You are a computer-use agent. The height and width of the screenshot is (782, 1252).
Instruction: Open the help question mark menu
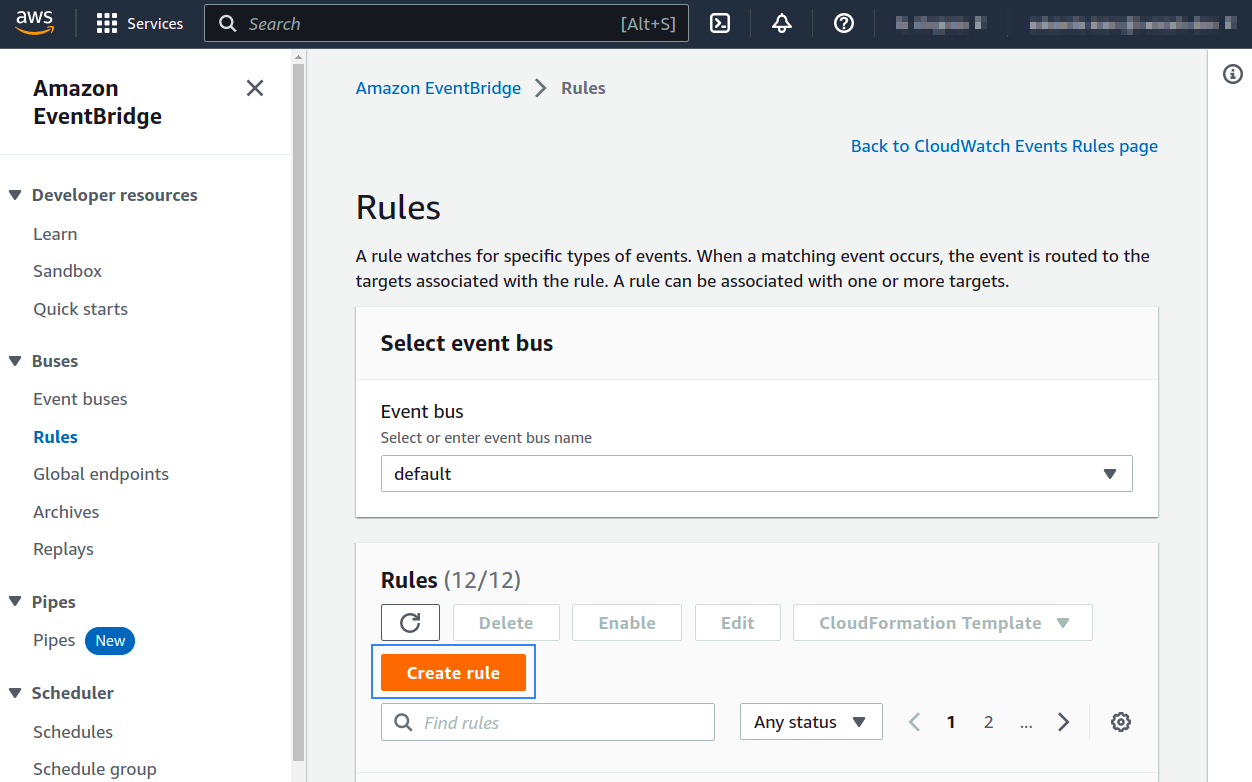(x=844, y=24)
